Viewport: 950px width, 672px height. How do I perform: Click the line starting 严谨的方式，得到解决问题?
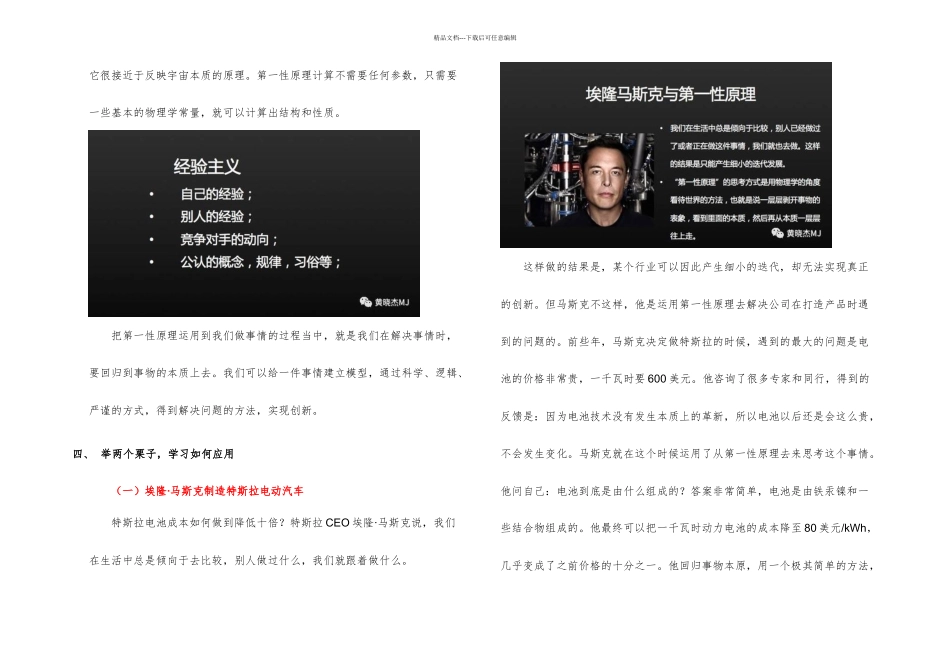tap(205, 411)
